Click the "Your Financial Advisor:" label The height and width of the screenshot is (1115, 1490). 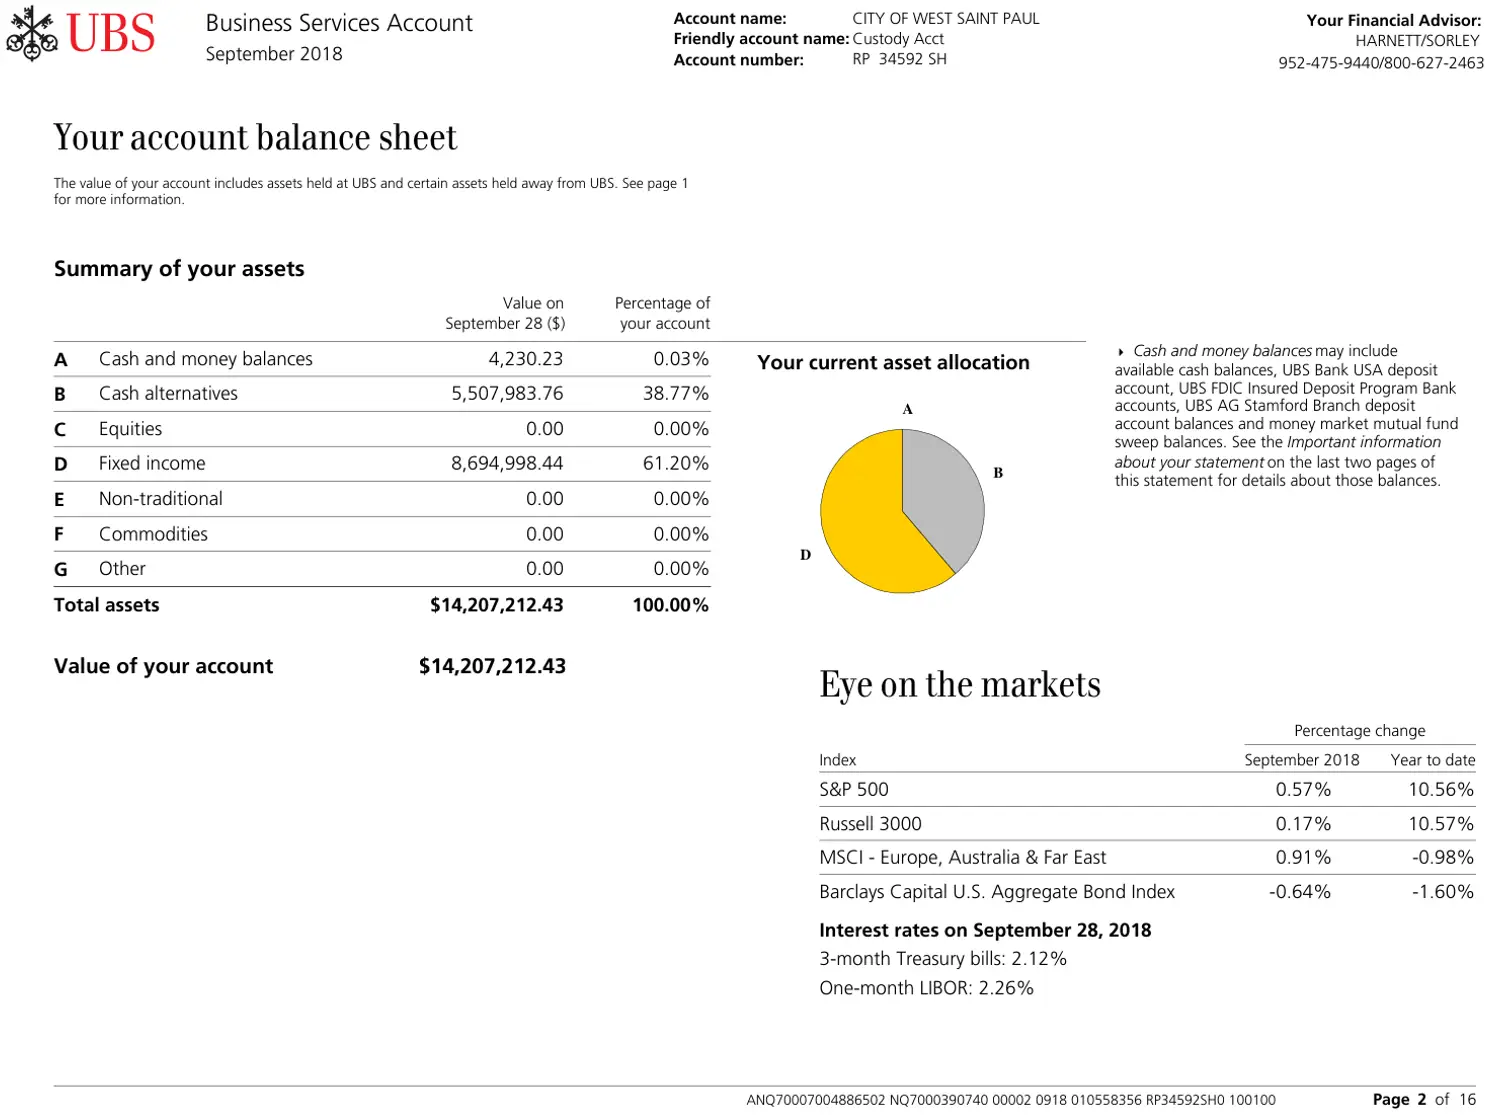coord(1394,20)
